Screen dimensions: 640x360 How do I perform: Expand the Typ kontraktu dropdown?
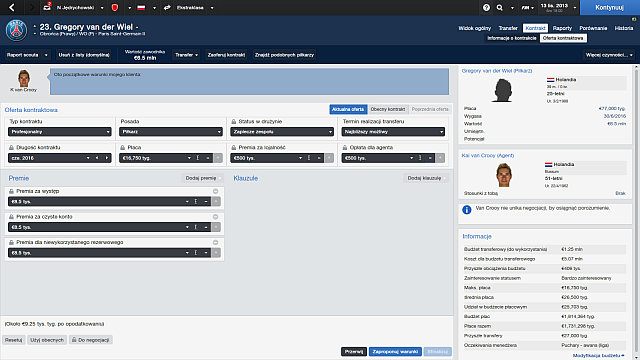coord(60,132)
